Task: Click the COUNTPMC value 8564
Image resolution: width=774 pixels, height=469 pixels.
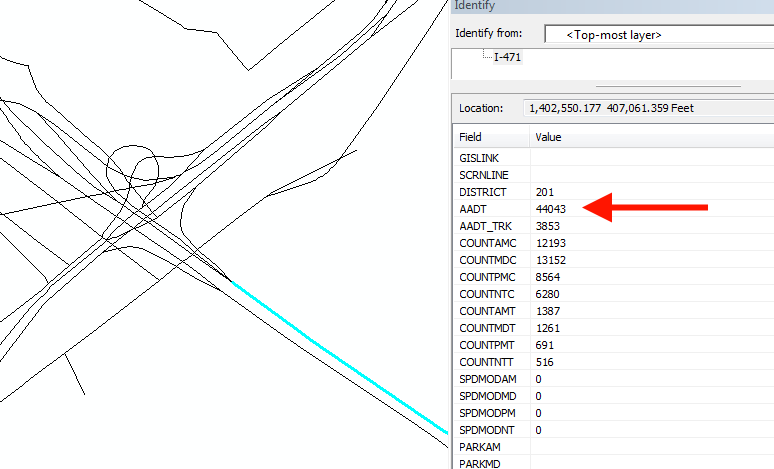Action: point(547,277)
